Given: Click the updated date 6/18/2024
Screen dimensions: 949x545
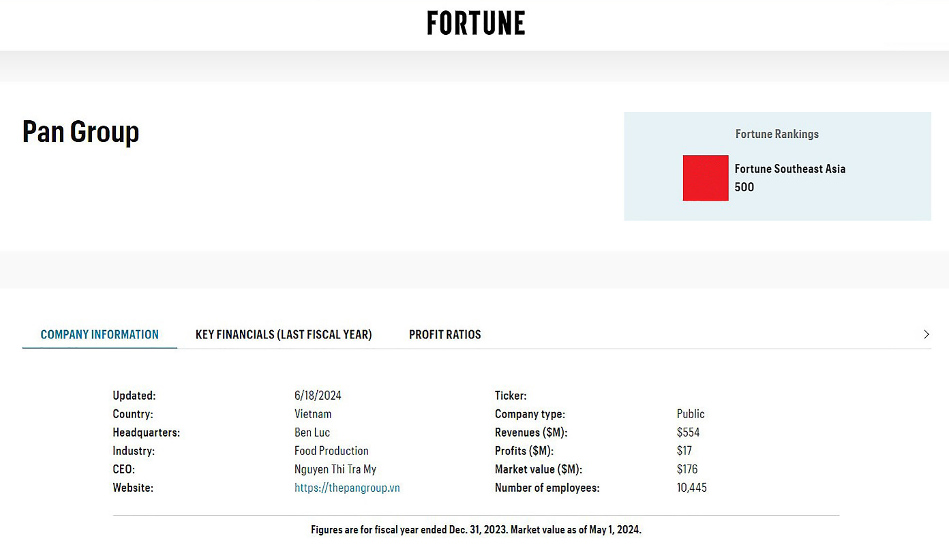Looking at the screenshot, I should pyautogui.click(x=317, y=396).
